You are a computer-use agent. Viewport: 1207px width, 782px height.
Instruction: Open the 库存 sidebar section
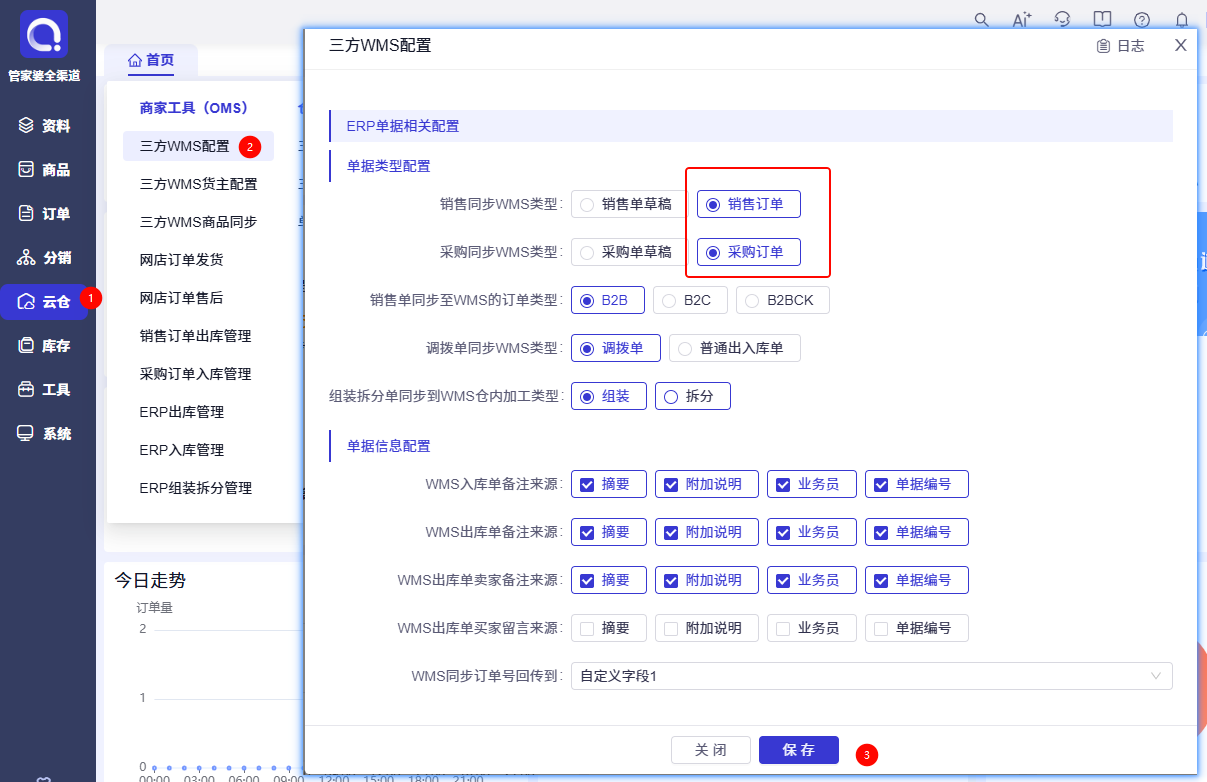45,346
